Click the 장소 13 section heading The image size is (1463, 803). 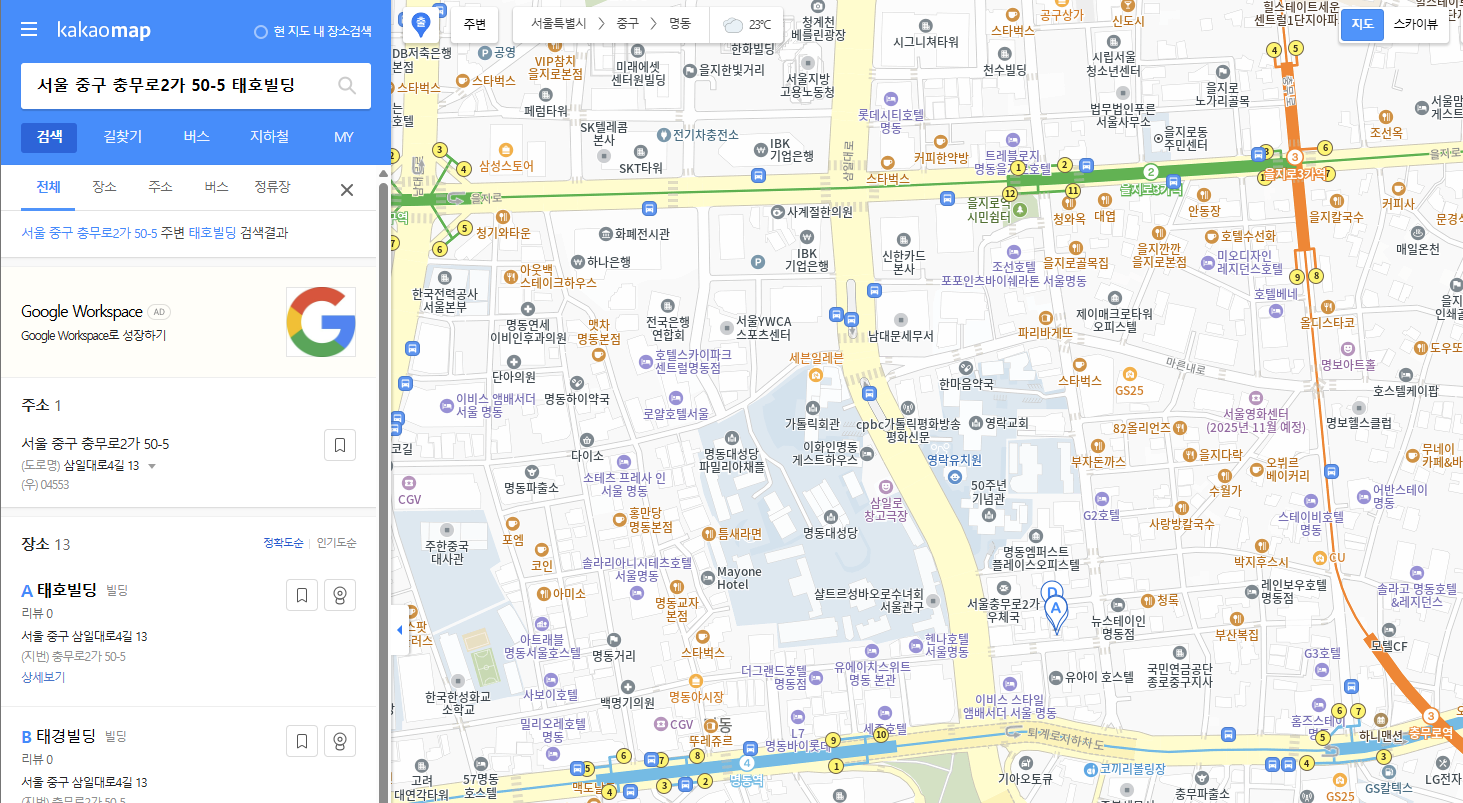click(x=46, y=544)
